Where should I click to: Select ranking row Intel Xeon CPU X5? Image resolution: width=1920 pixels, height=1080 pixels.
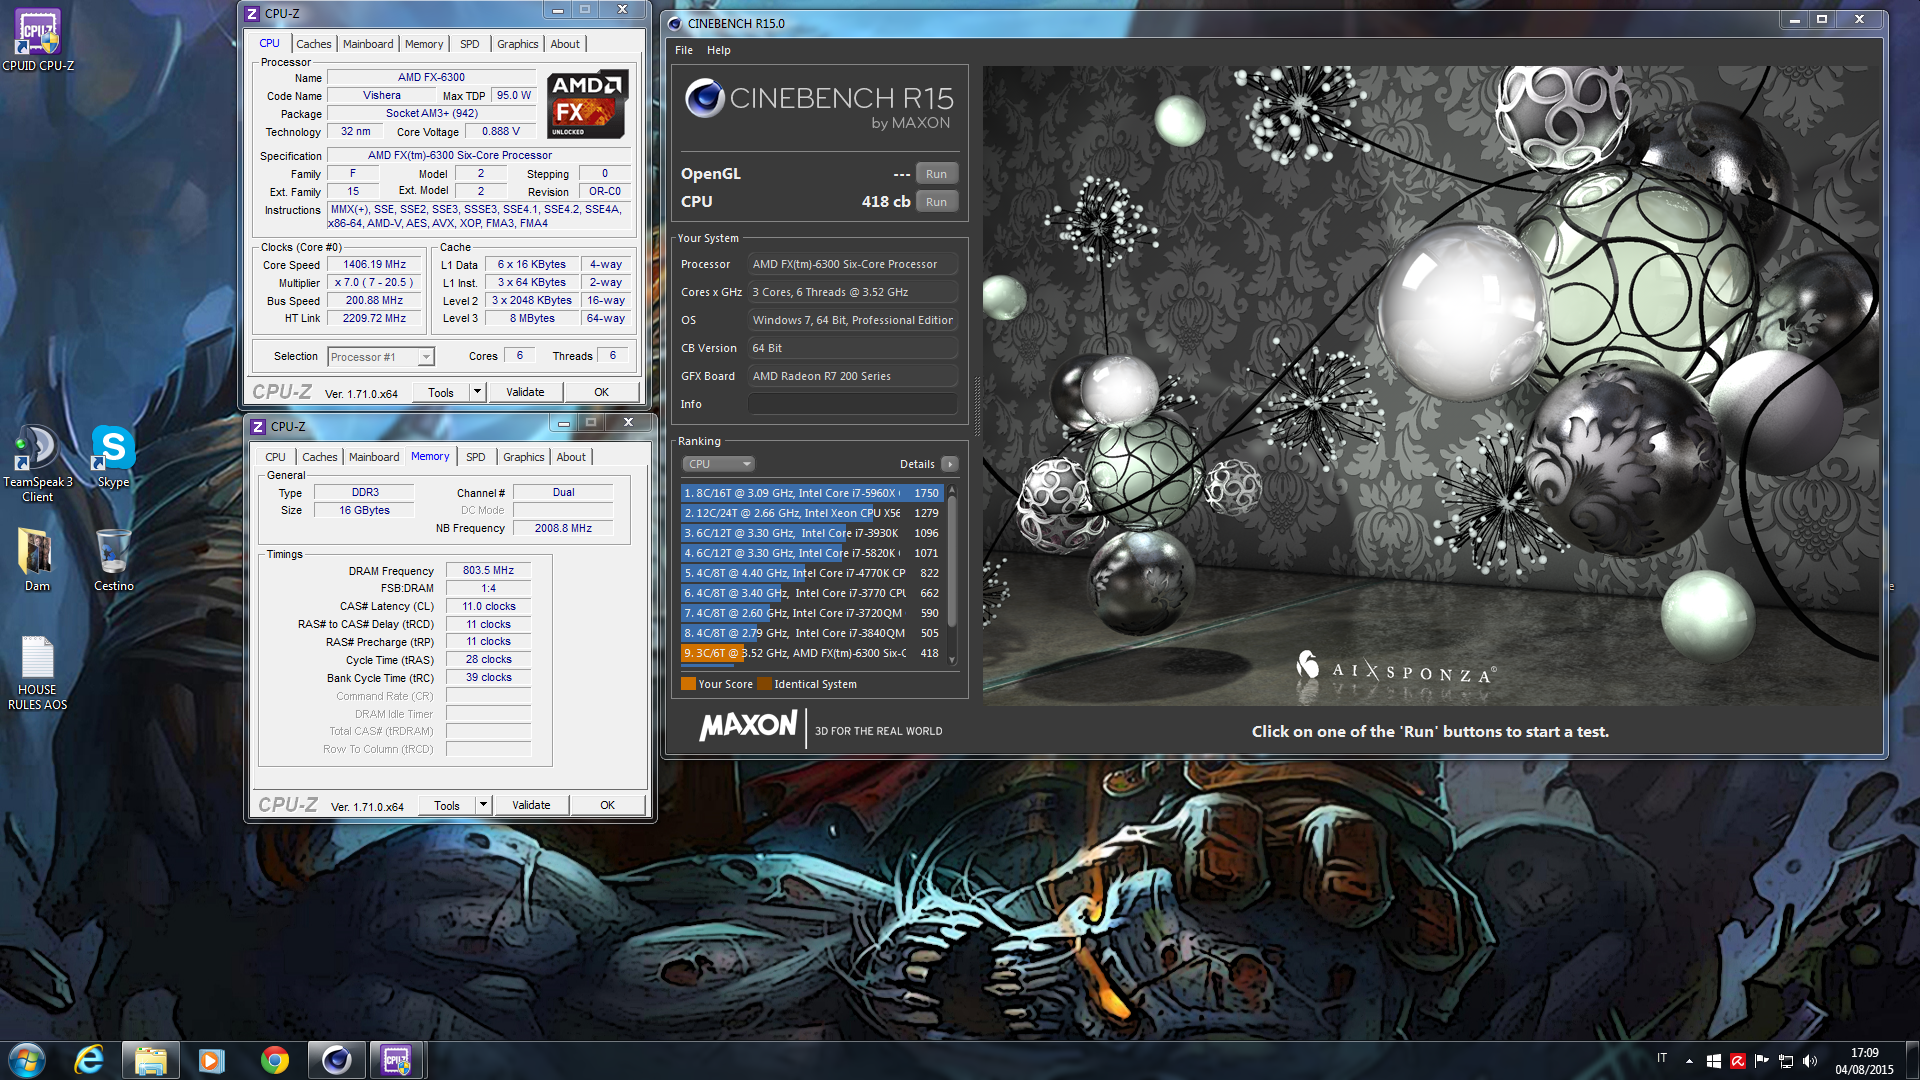812,513
